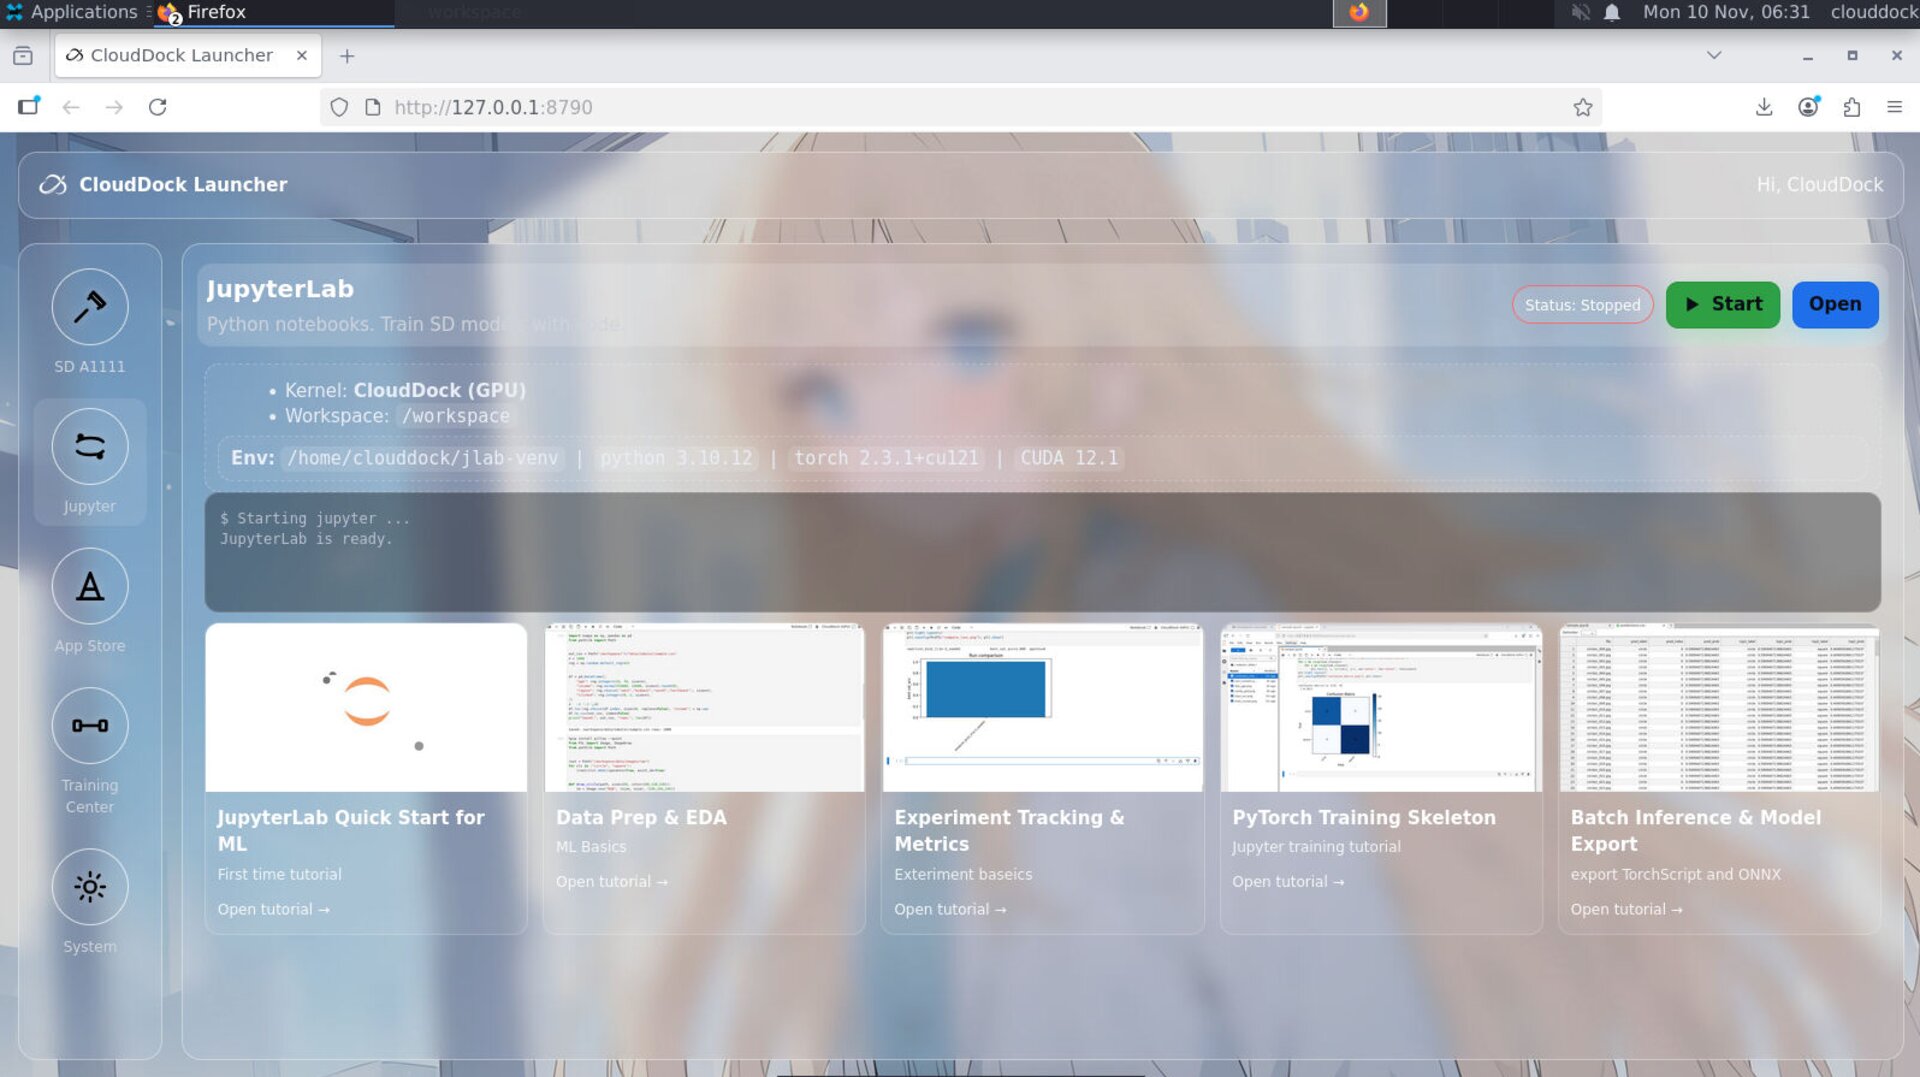Open Firefox downloads icon
The image size is (1920, 1077).
click(1764, 107)
